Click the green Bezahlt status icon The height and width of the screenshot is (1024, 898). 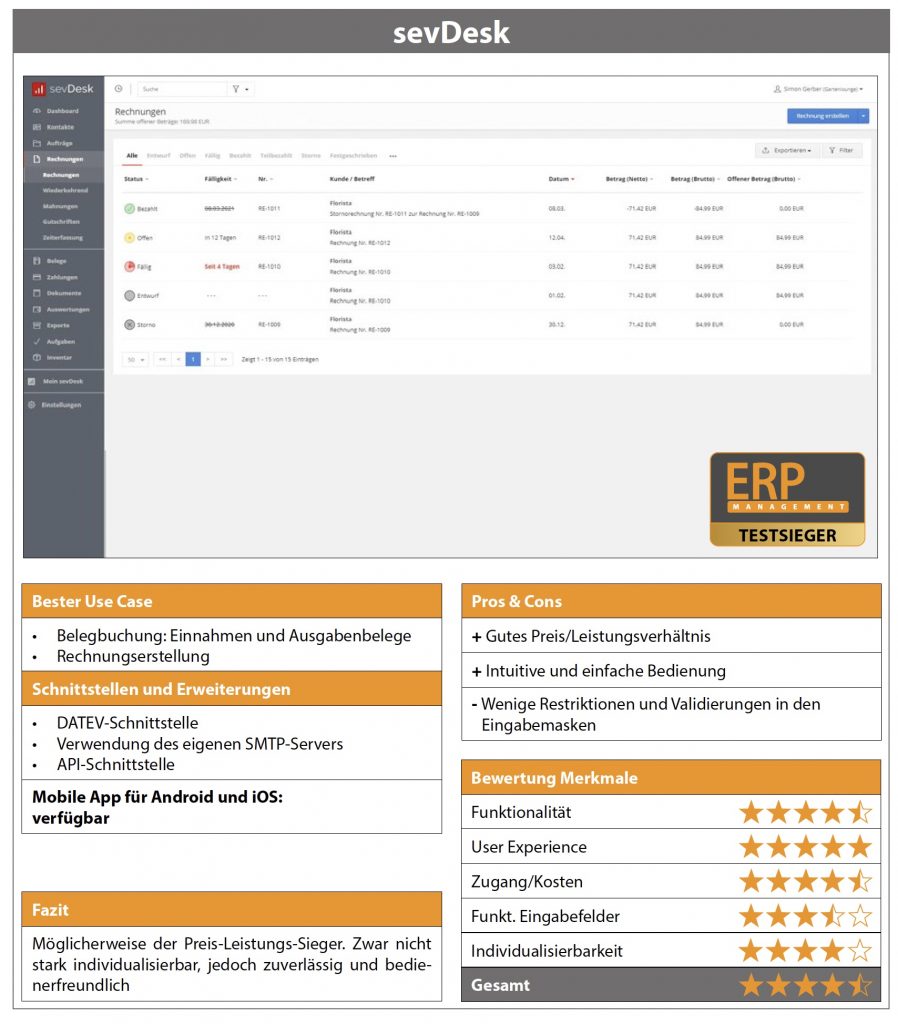coord(129,209)
